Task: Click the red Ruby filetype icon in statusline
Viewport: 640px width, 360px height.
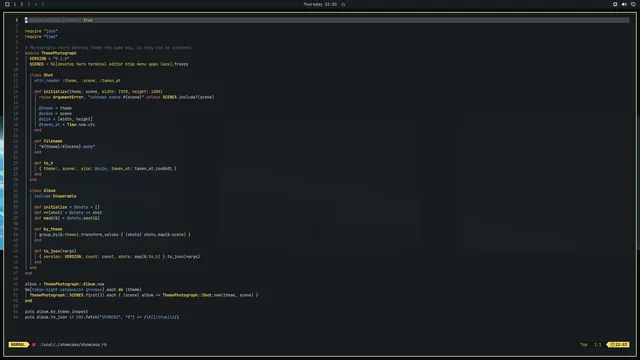Action: 34,344
